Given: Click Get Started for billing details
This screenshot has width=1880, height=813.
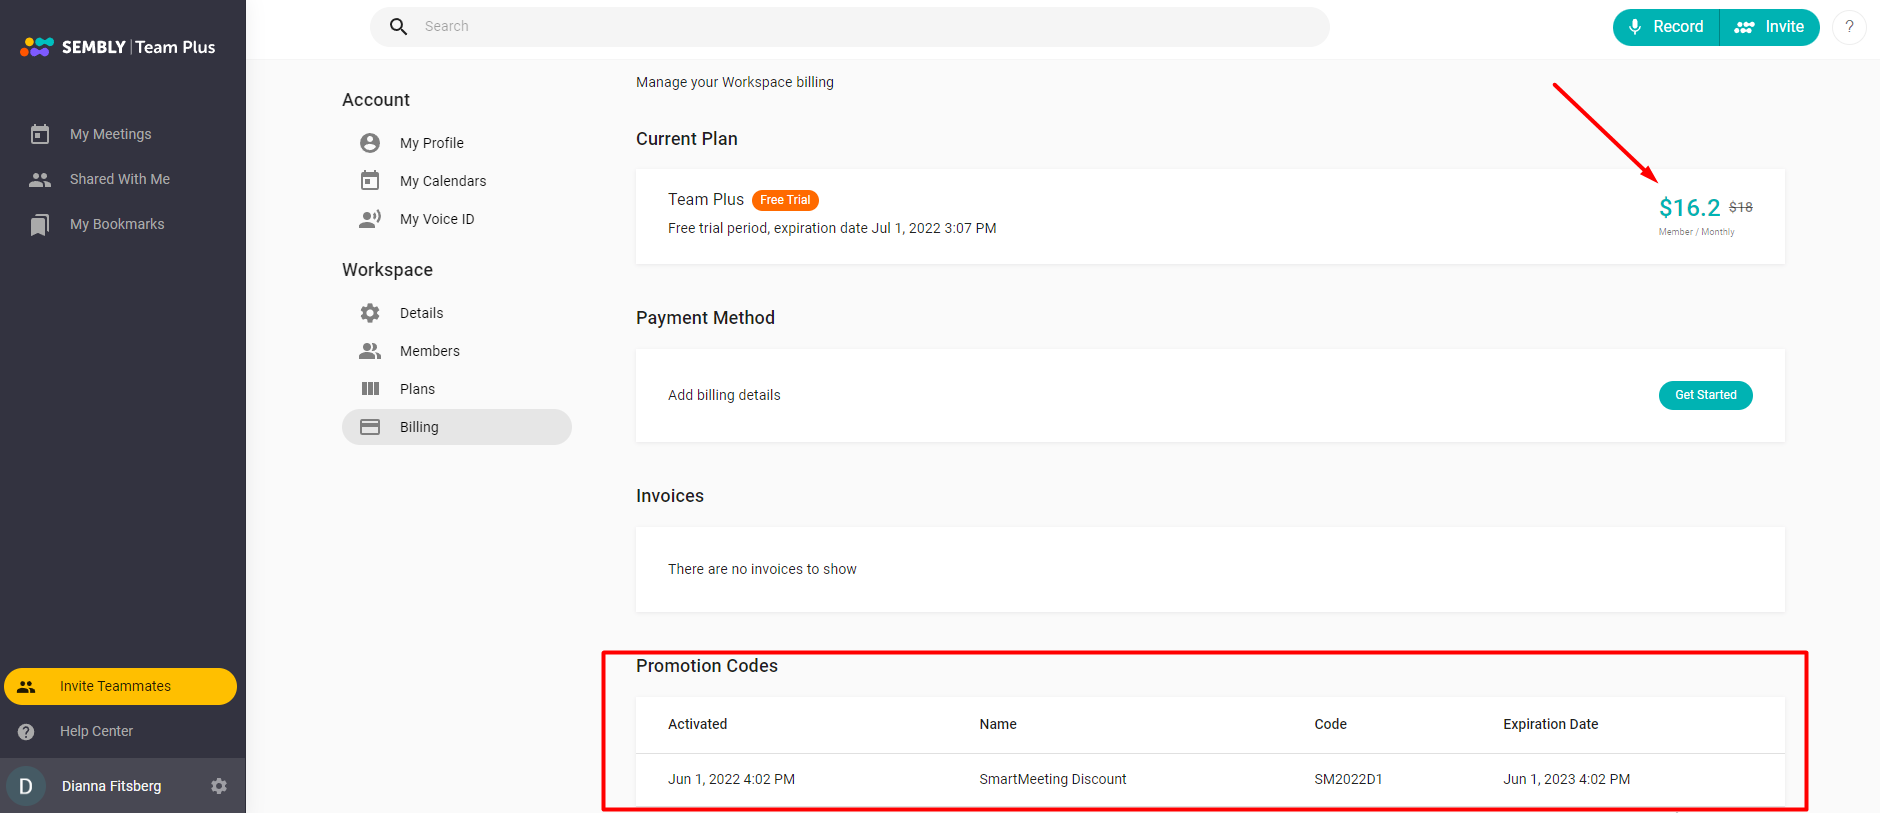Looking at the screenshot, I should tap(1706, 395).
